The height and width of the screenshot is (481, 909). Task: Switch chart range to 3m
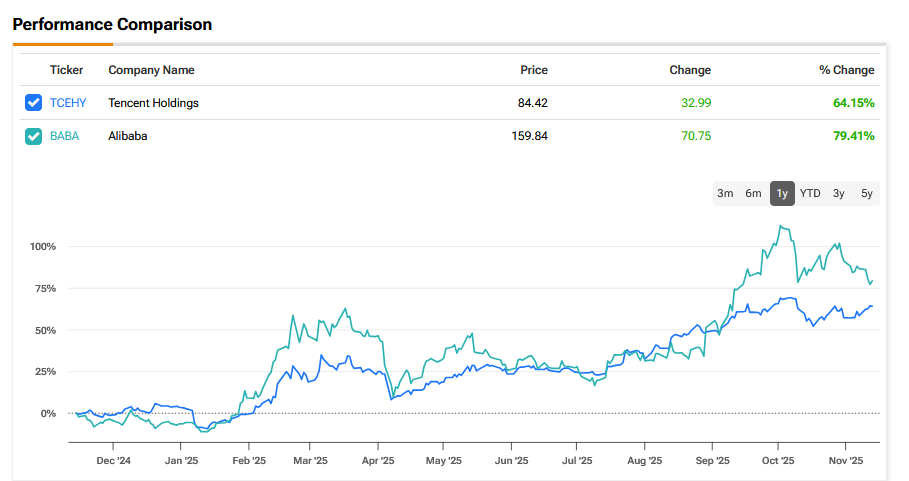(x=725, y=193)
